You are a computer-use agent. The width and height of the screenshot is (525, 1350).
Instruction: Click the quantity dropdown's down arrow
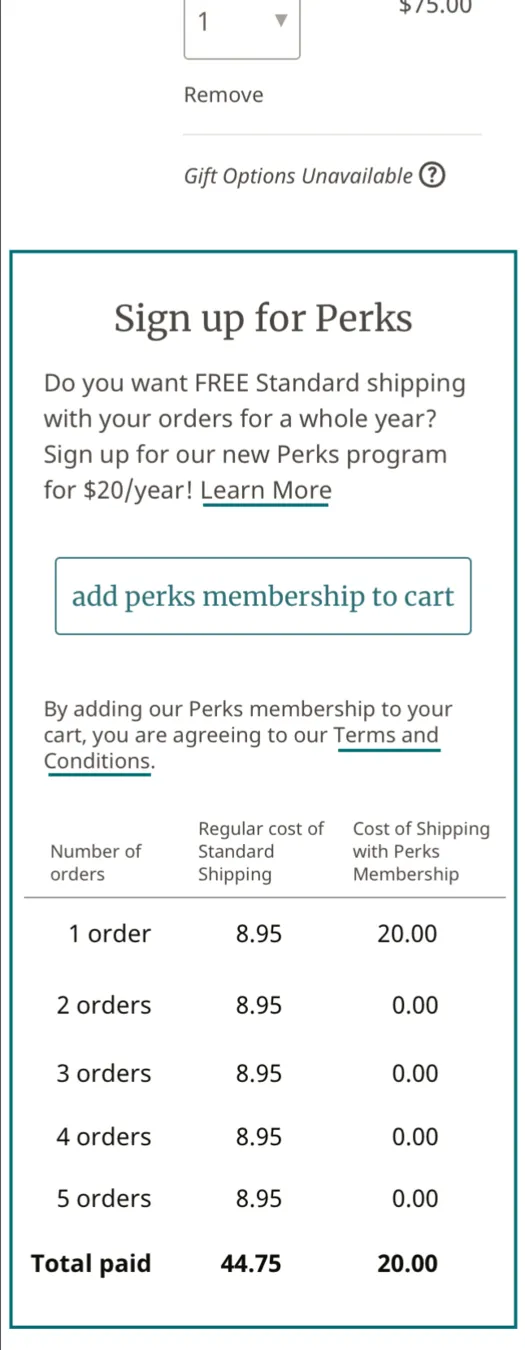[x=281, y=21]
